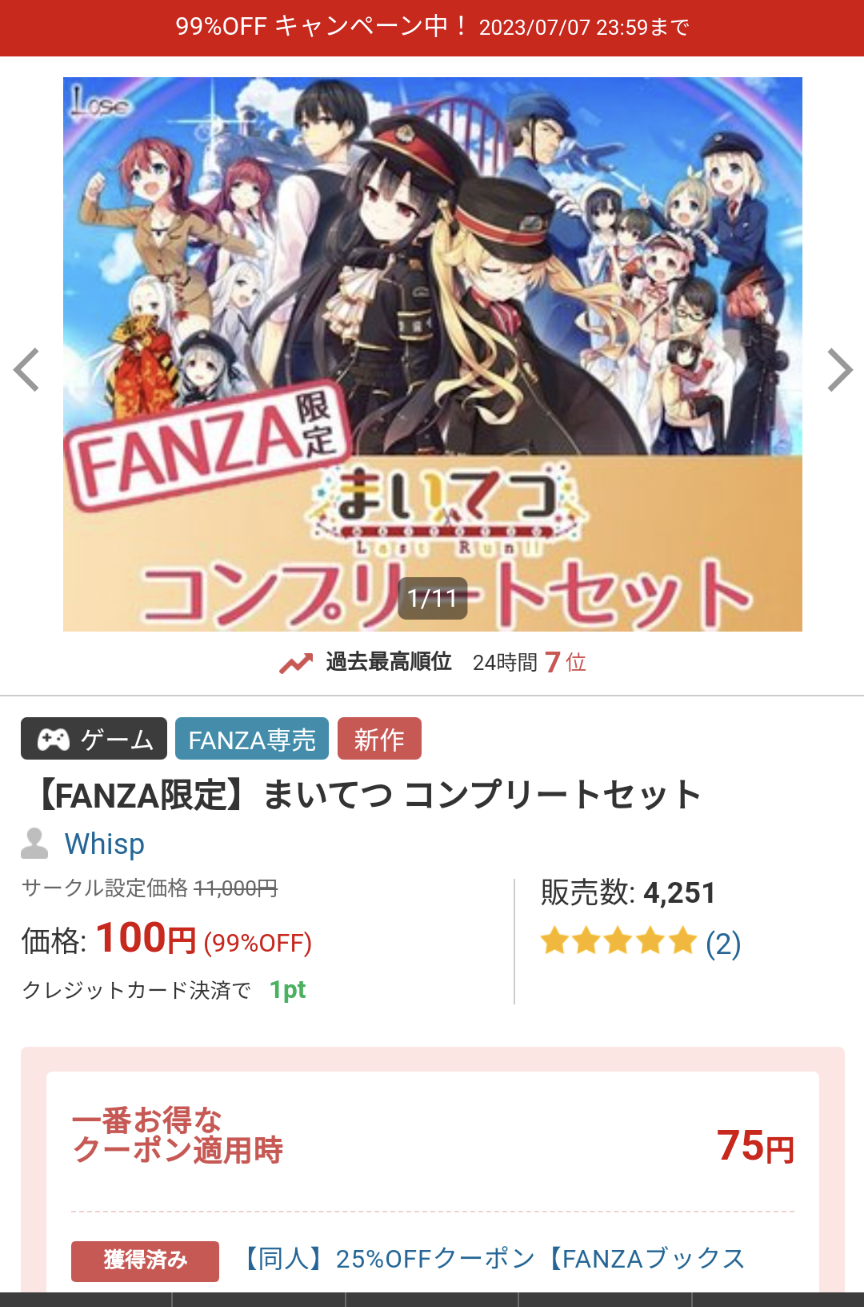Click the 99%OFF campaign banner

click(432, 27)
